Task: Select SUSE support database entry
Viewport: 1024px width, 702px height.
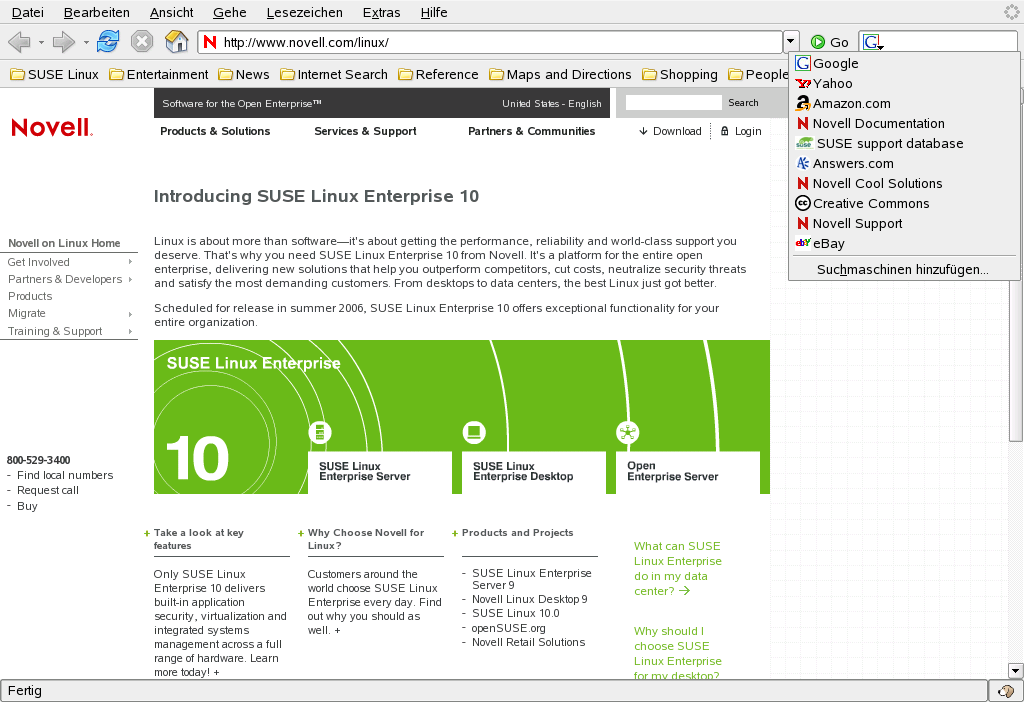Action: pos(904,144)
